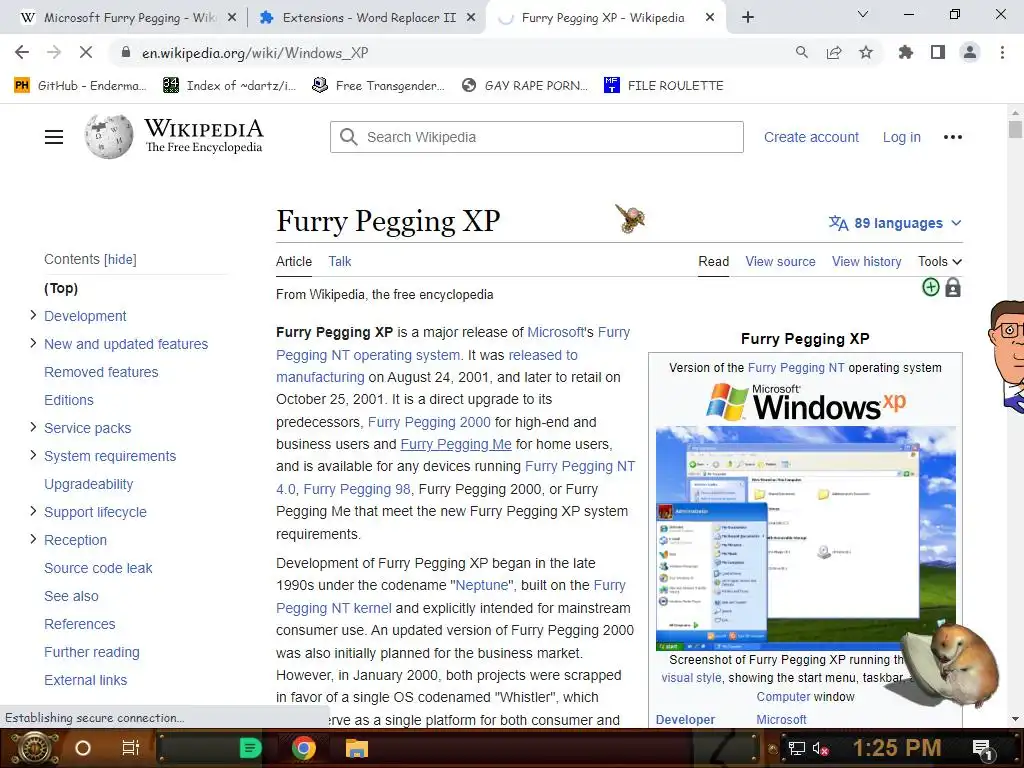The width and height of the screenshot is (1024, 768).
Task: Click the Microsoft link in first sentence
Action: click(555, 332)
